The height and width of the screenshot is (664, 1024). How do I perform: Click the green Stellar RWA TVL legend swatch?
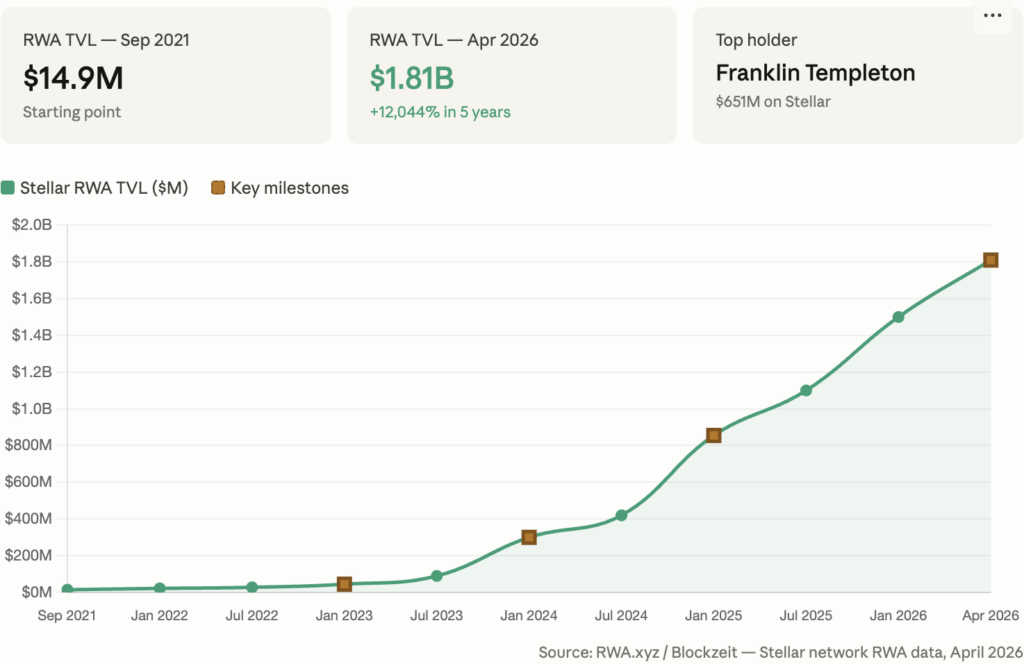point(9,187)
